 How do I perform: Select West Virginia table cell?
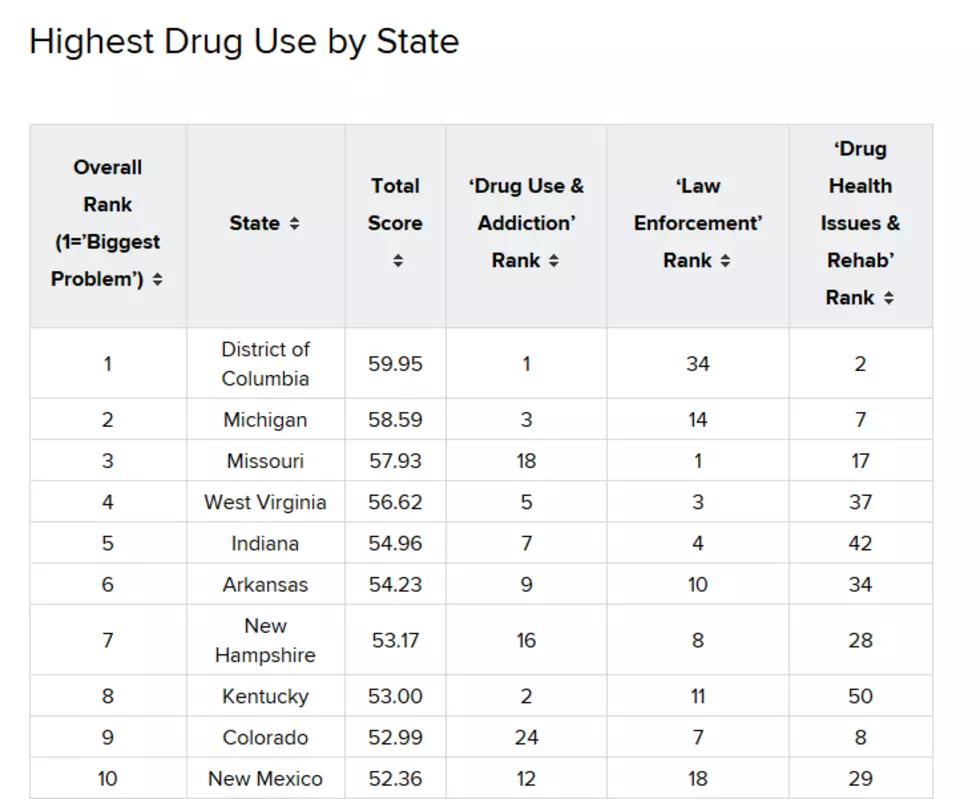click(266, 502)
